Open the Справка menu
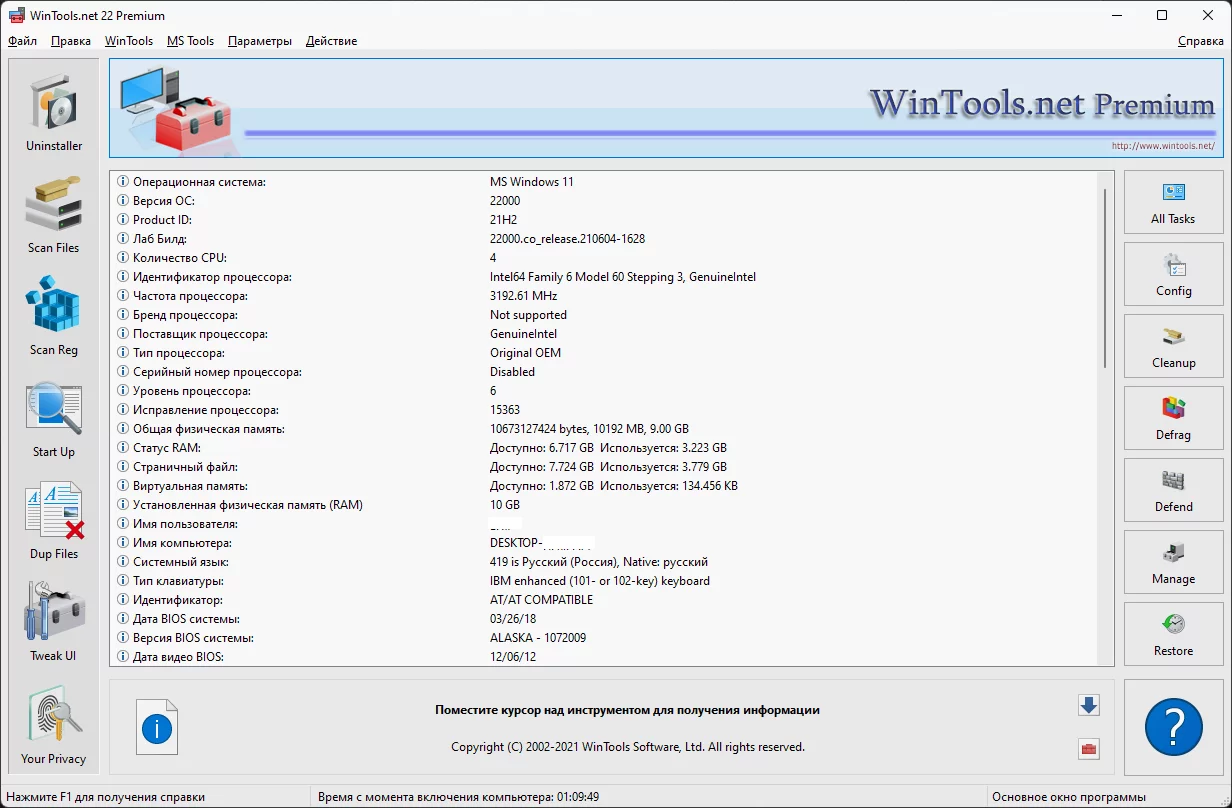Screen dimensions: 1232x808 pos(1200,41)
